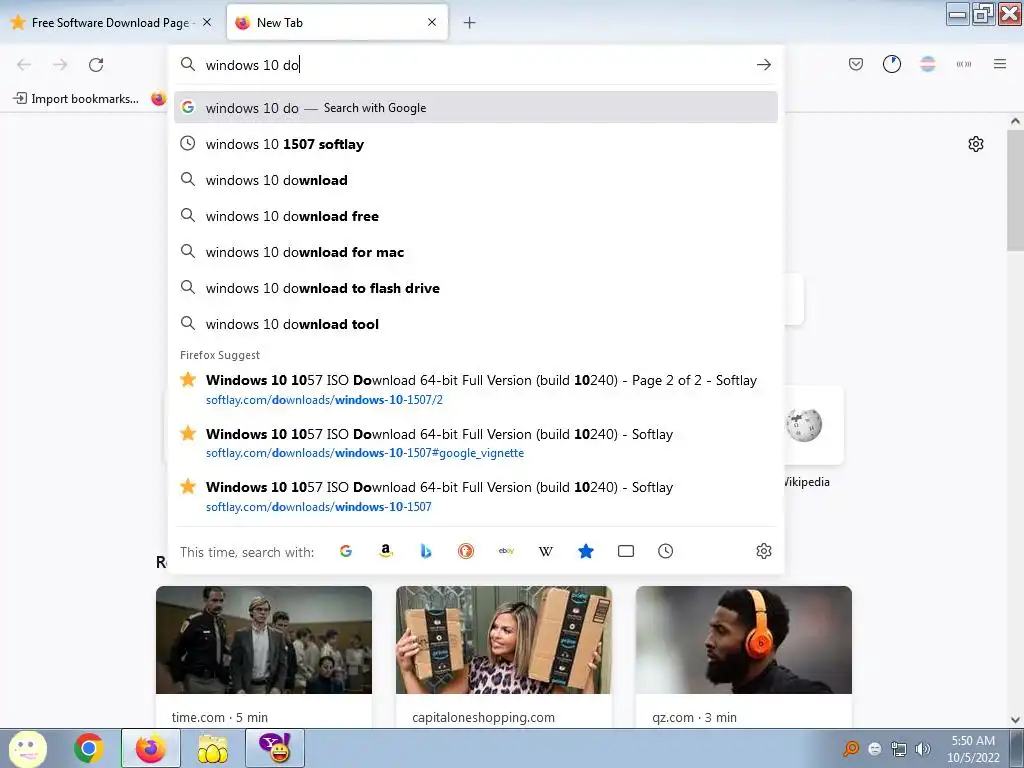Open the striped circle extension icon

click(927, 64)
